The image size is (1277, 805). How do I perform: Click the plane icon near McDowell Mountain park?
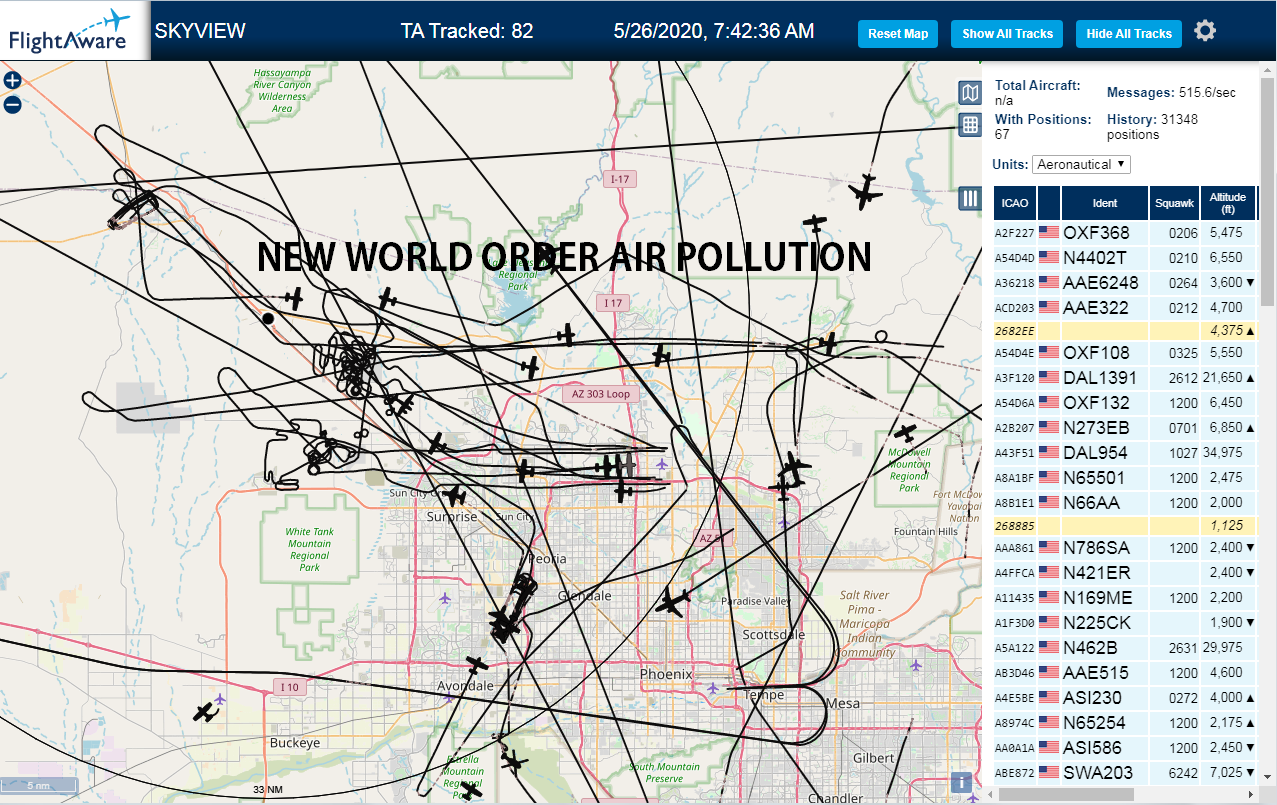905,433
